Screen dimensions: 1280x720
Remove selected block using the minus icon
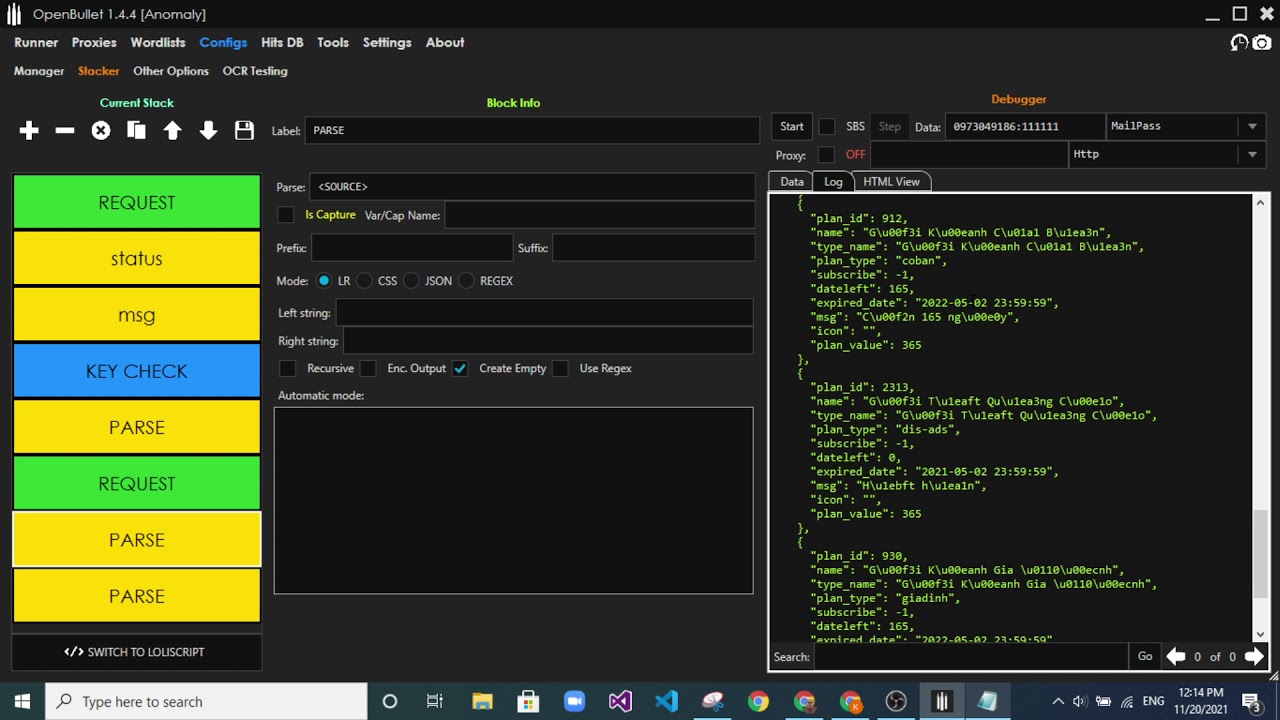pyautogui.click(x=65, y=131)
